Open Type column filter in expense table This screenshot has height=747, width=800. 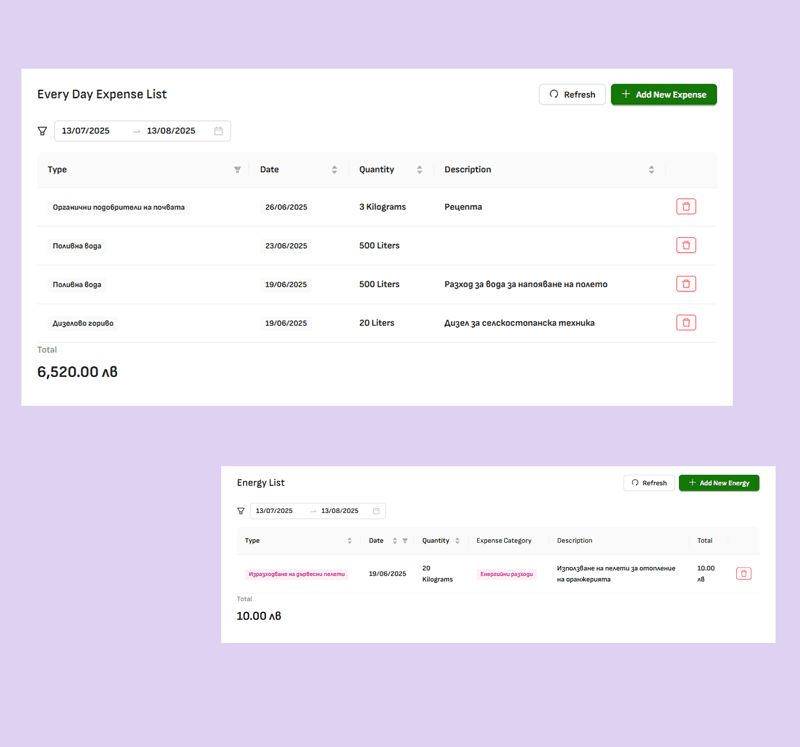point(237,170)
